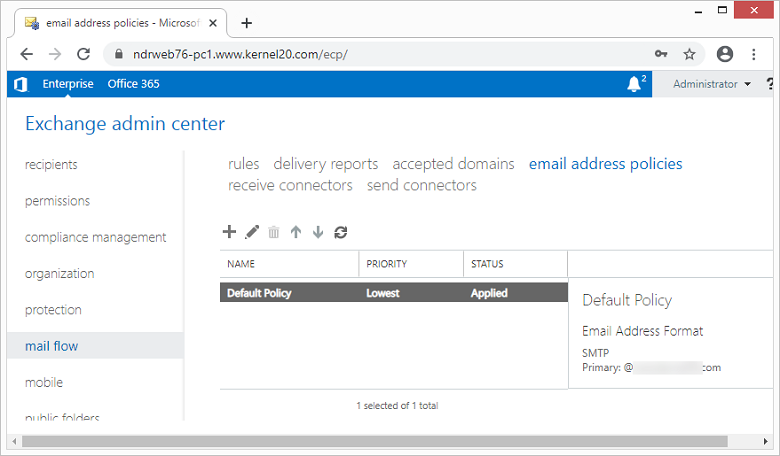Screen dimensions: 780x456
Task: Open the delivery reports tab
Action: click(x=326, y=164)
